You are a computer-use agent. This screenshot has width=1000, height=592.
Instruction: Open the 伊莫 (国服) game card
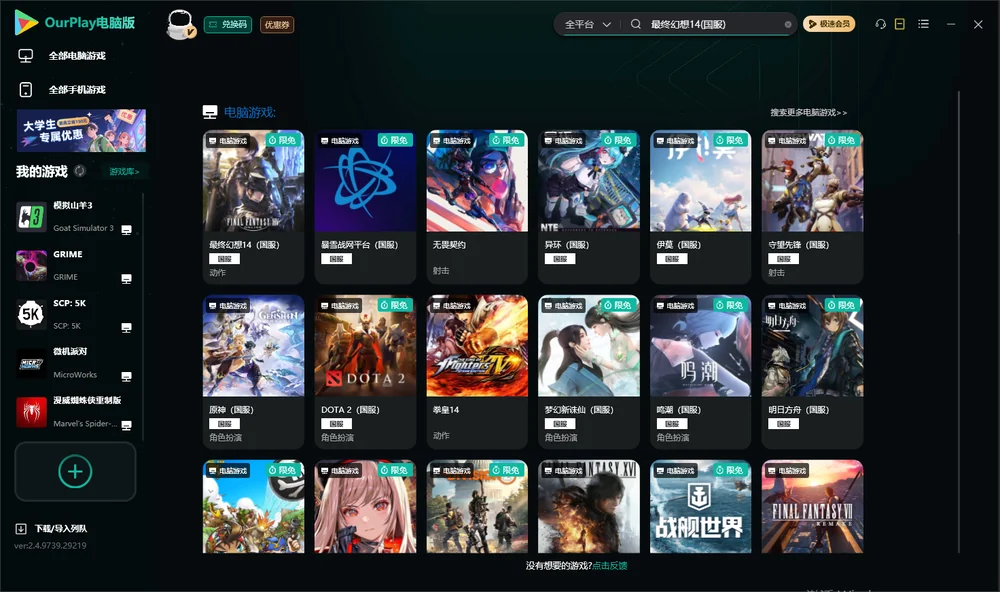coord(700,207)
